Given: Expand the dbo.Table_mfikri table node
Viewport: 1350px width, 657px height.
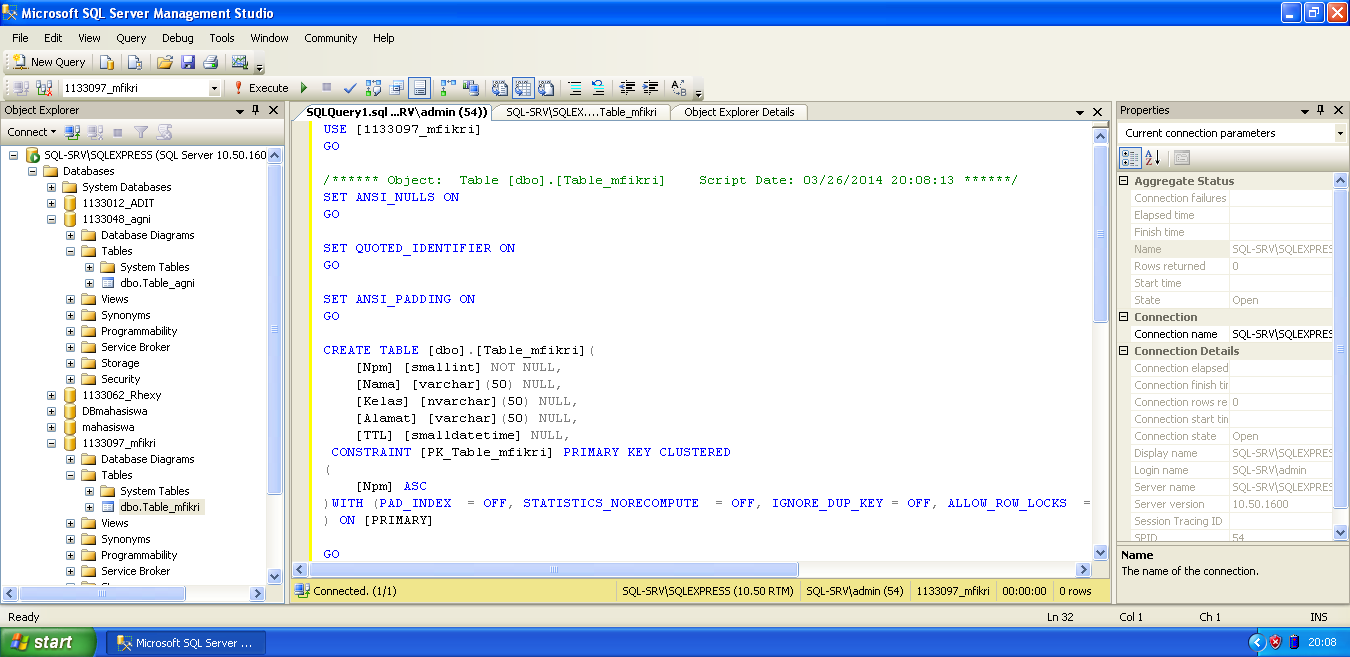Looking at the screenshot, I should tap(90, 507).
